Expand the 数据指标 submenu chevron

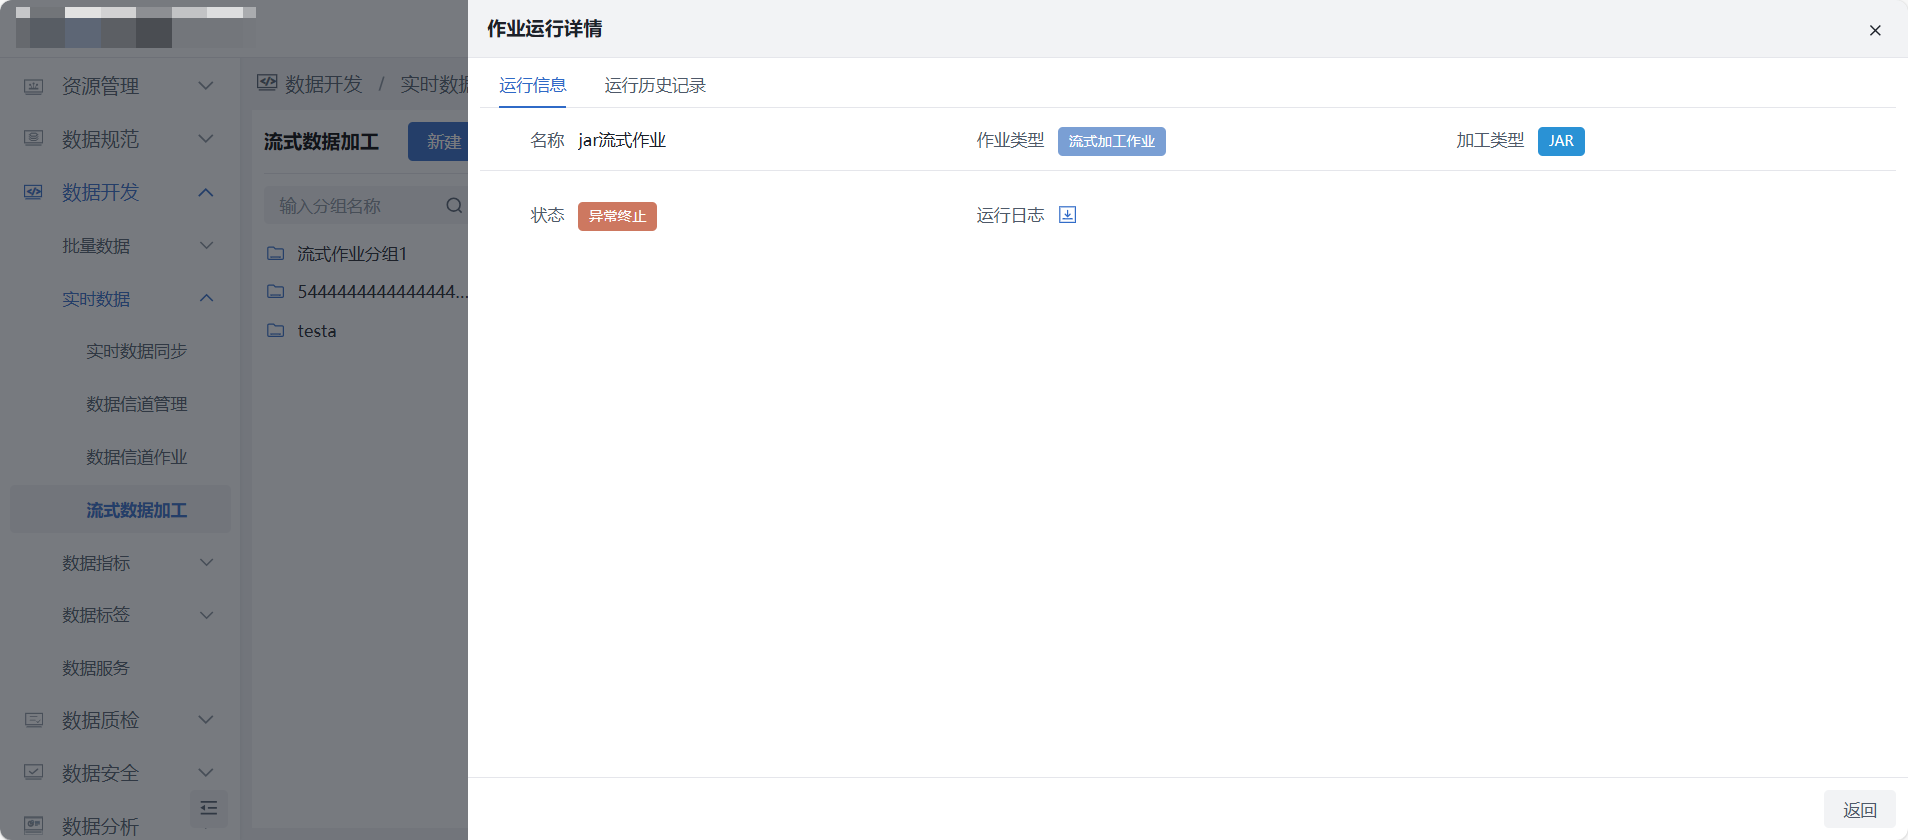coord(206,563)
